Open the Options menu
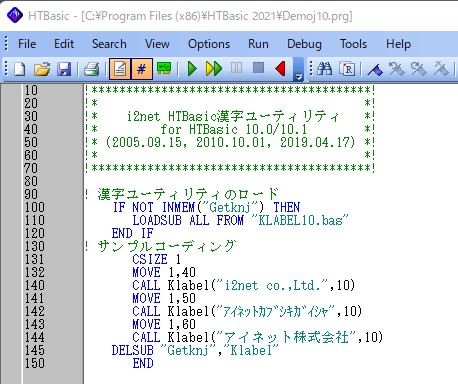 [x=209, y=44]
